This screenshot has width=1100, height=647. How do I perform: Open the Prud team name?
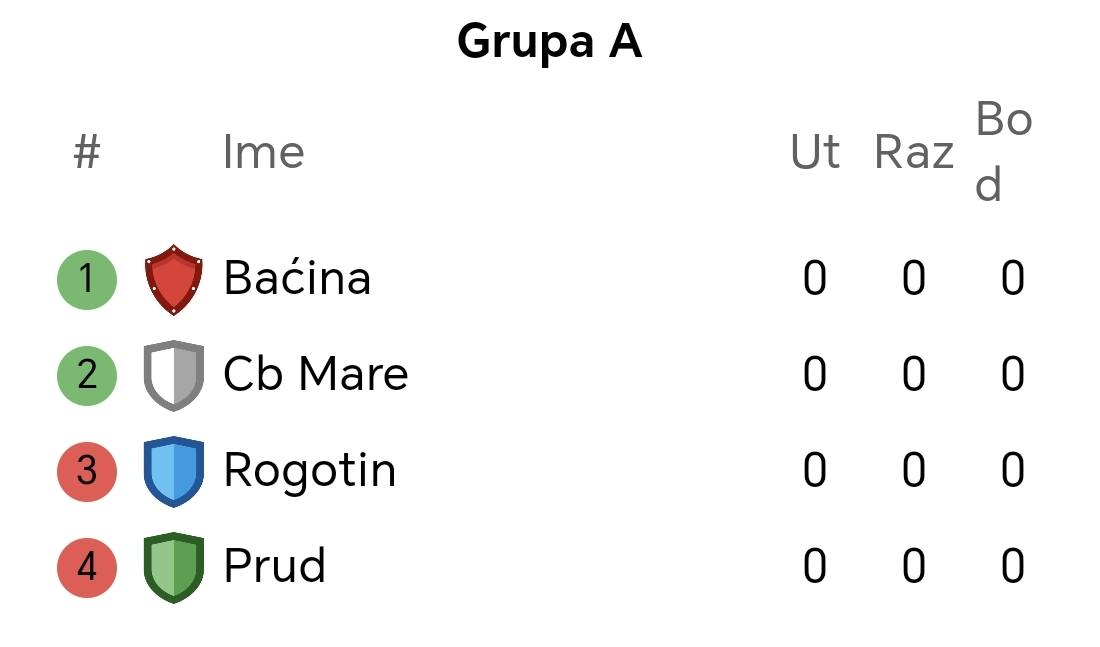pos(275,566)
